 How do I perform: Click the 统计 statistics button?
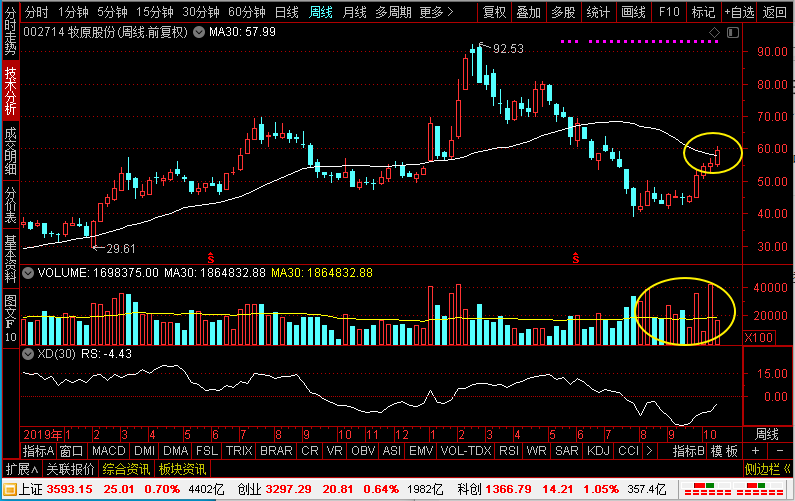point(598,12)
